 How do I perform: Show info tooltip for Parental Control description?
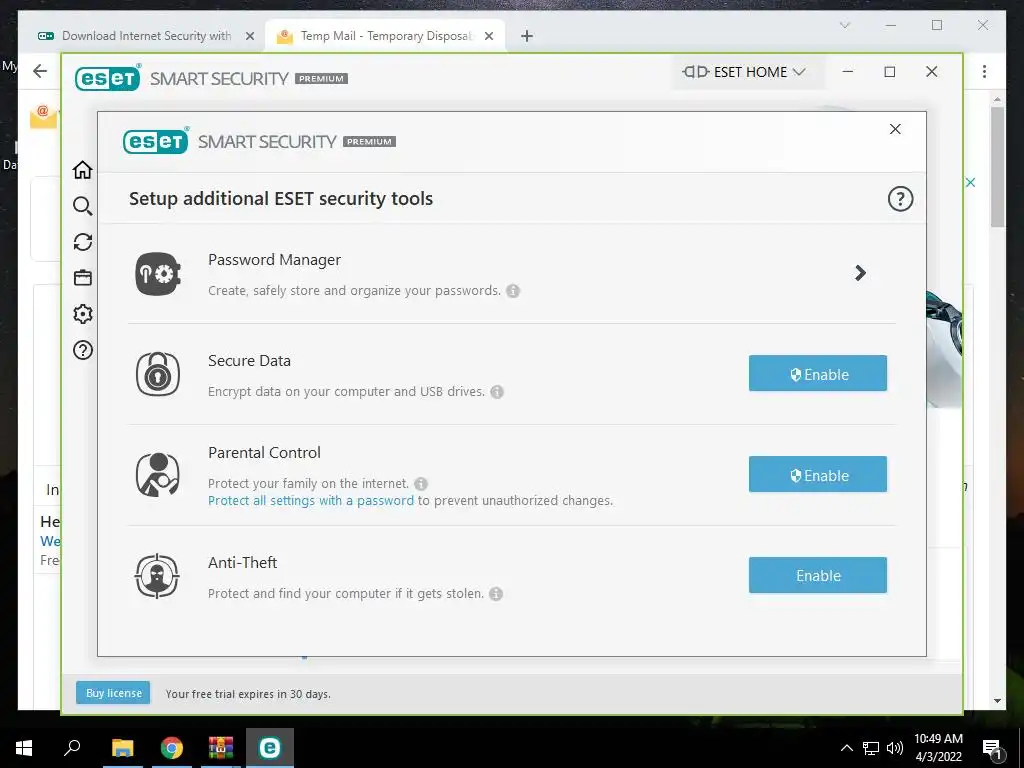pyautogui.click(x=421, y=484)
